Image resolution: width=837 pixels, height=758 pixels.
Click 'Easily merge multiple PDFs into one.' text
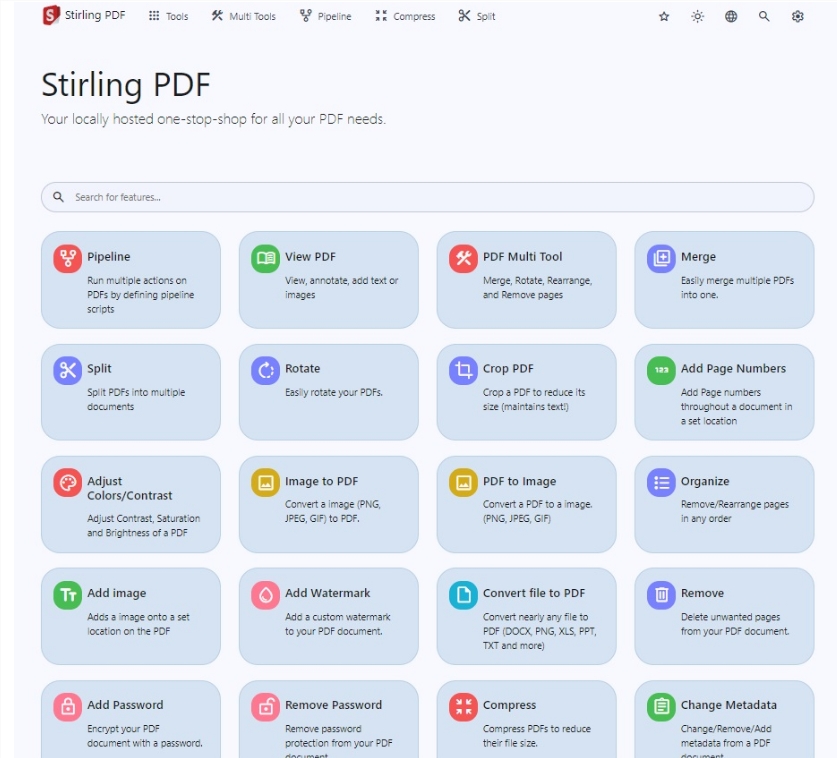tap(737, 287)
